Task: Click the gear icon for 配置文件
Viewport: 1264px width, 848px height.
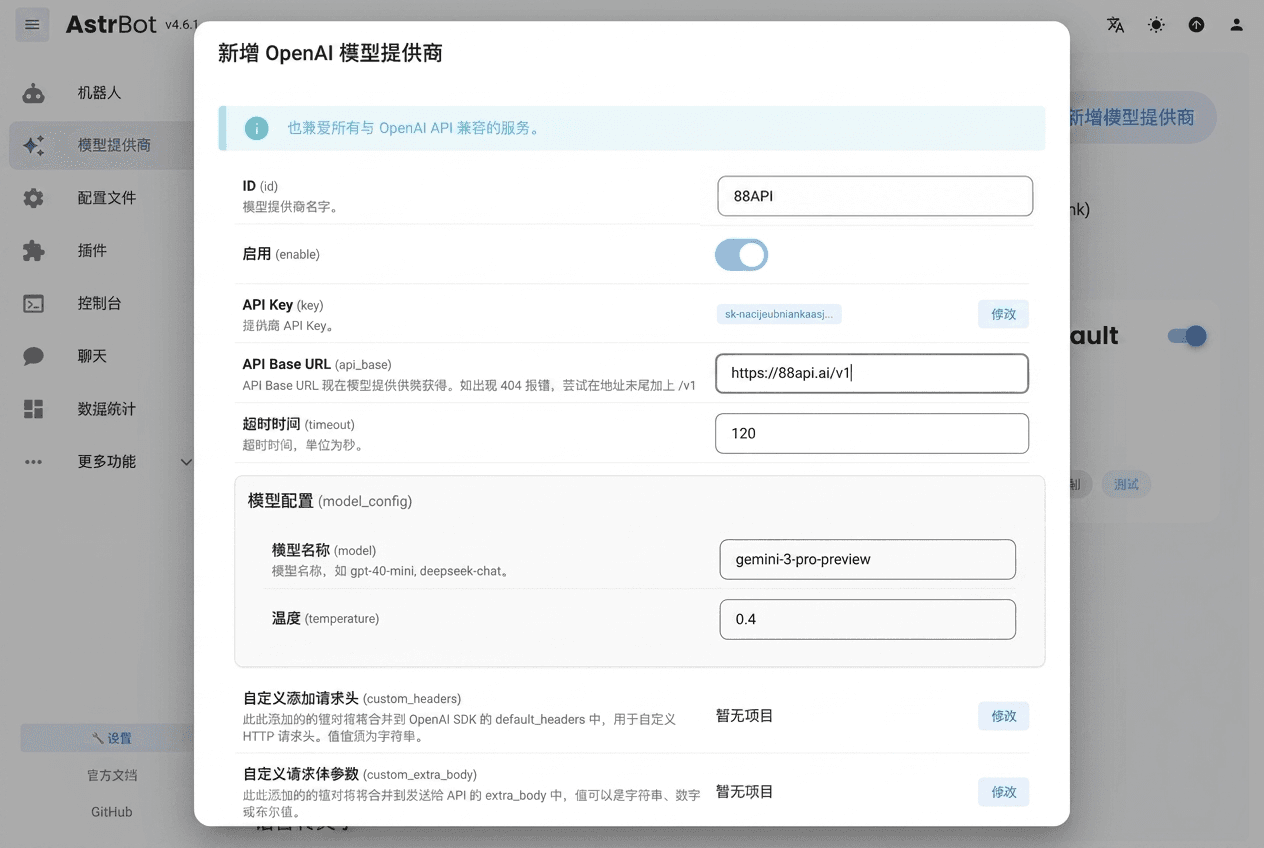Action: tap(34, 198)
